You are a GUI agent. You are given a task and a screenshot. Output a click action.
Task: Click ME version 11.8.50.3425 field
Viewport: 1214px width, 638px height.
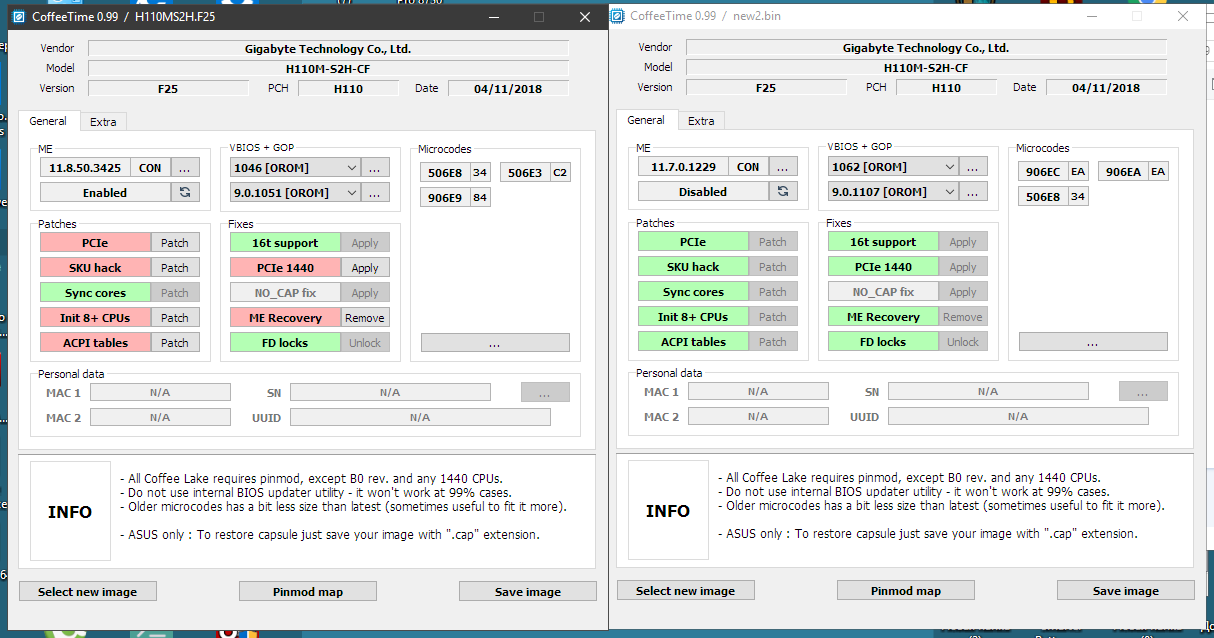tap(85, 167)
